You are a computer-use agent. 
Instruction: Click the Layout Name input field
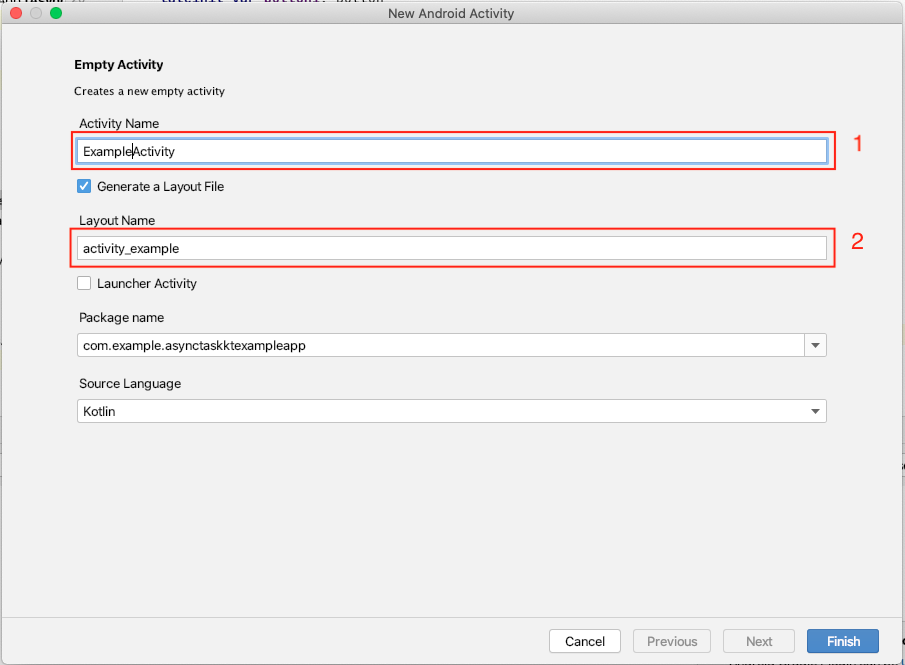tap(452, 248)
